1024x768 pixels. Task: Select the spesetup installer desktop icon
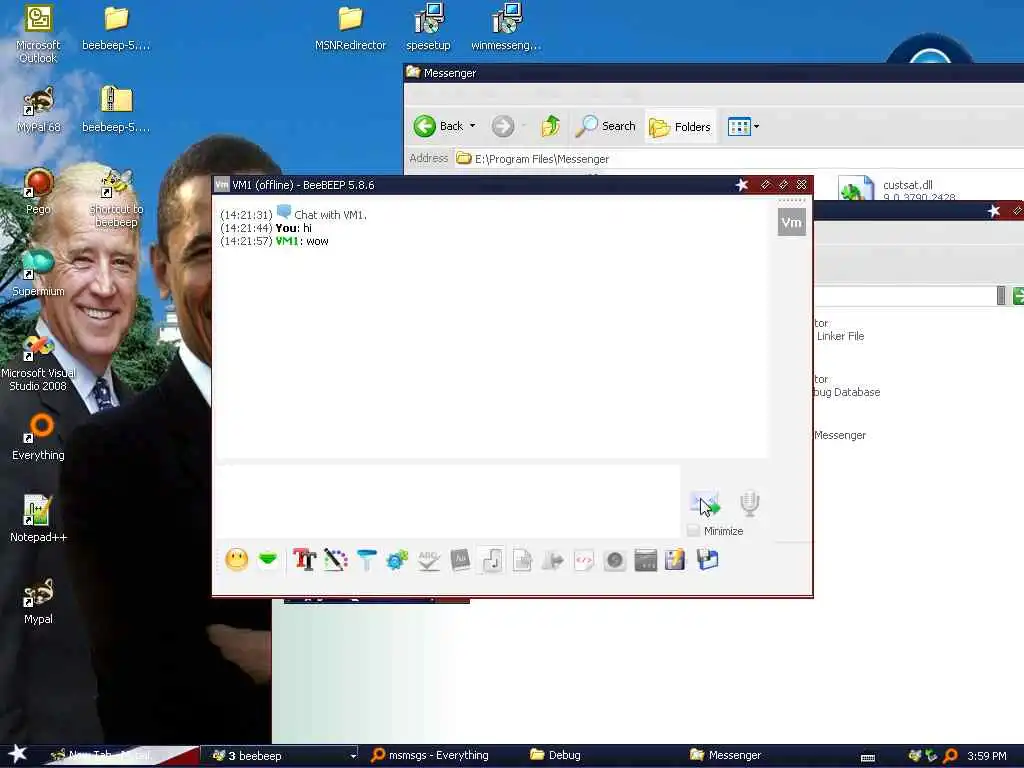[x=428, y=27]
